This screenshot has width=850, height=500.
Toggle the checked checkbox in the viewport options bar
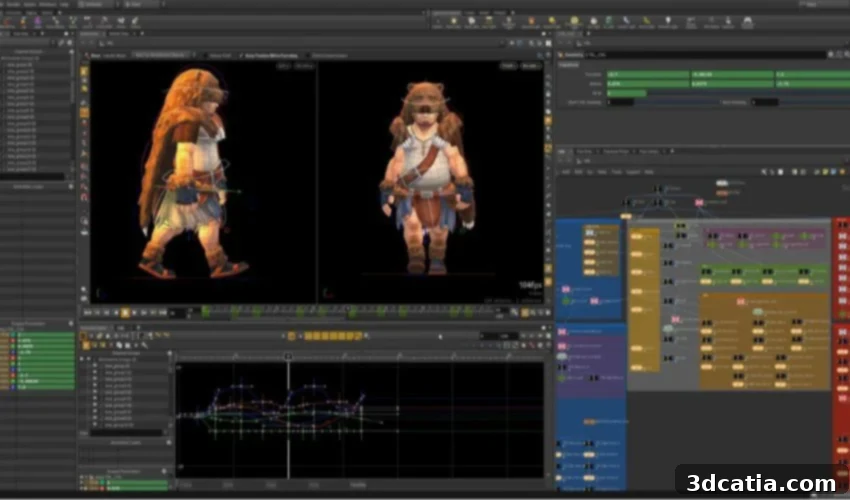242,55
